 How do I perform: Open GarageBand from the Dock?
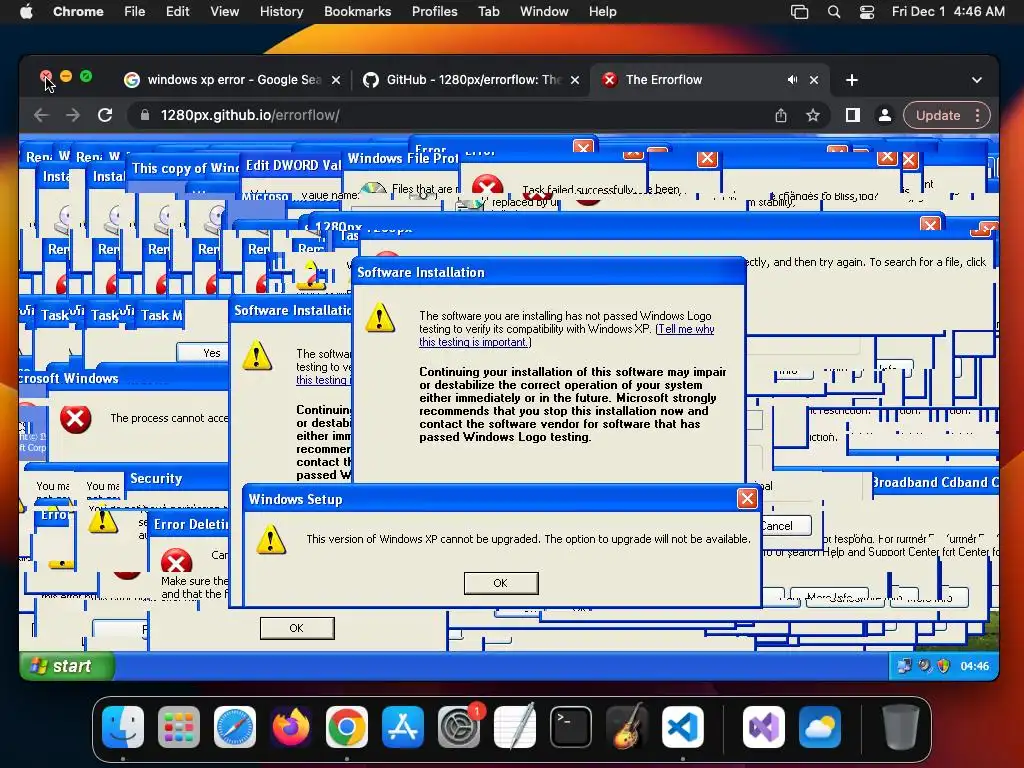point(627,727)
